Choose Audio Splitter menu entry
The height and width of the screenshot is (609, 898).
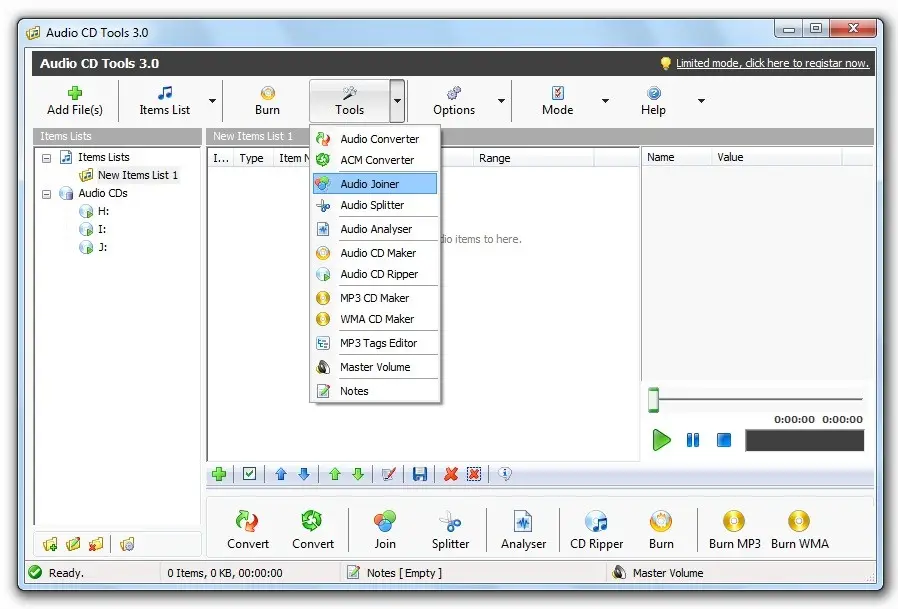pyautogui.click(x=375, y=205)
